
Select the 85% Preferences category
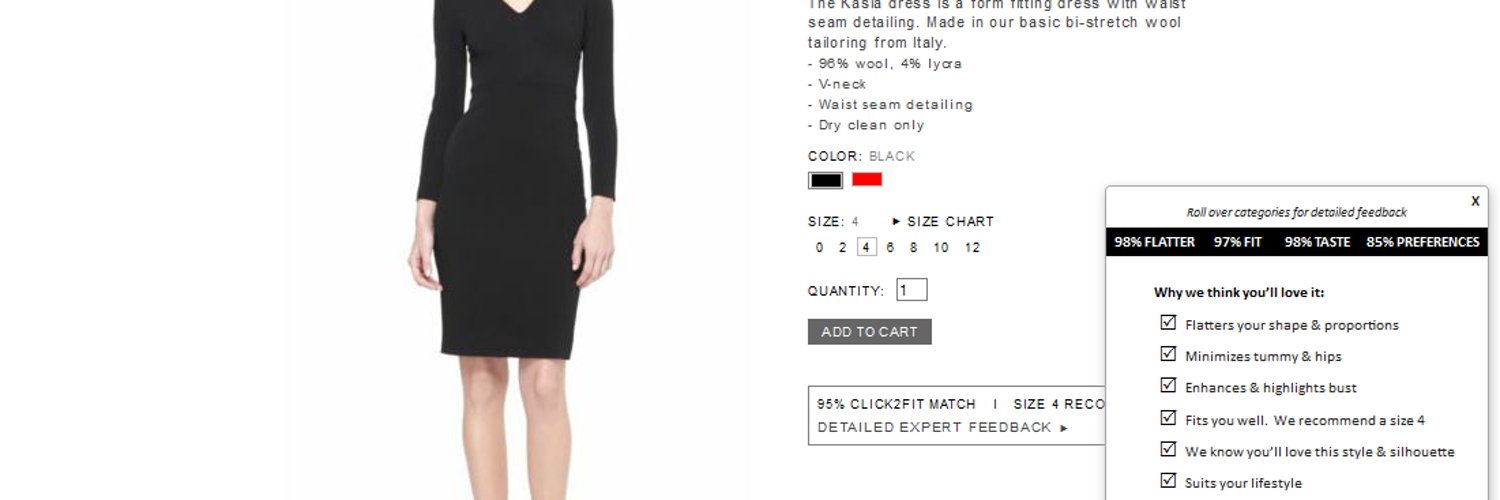1423,242
